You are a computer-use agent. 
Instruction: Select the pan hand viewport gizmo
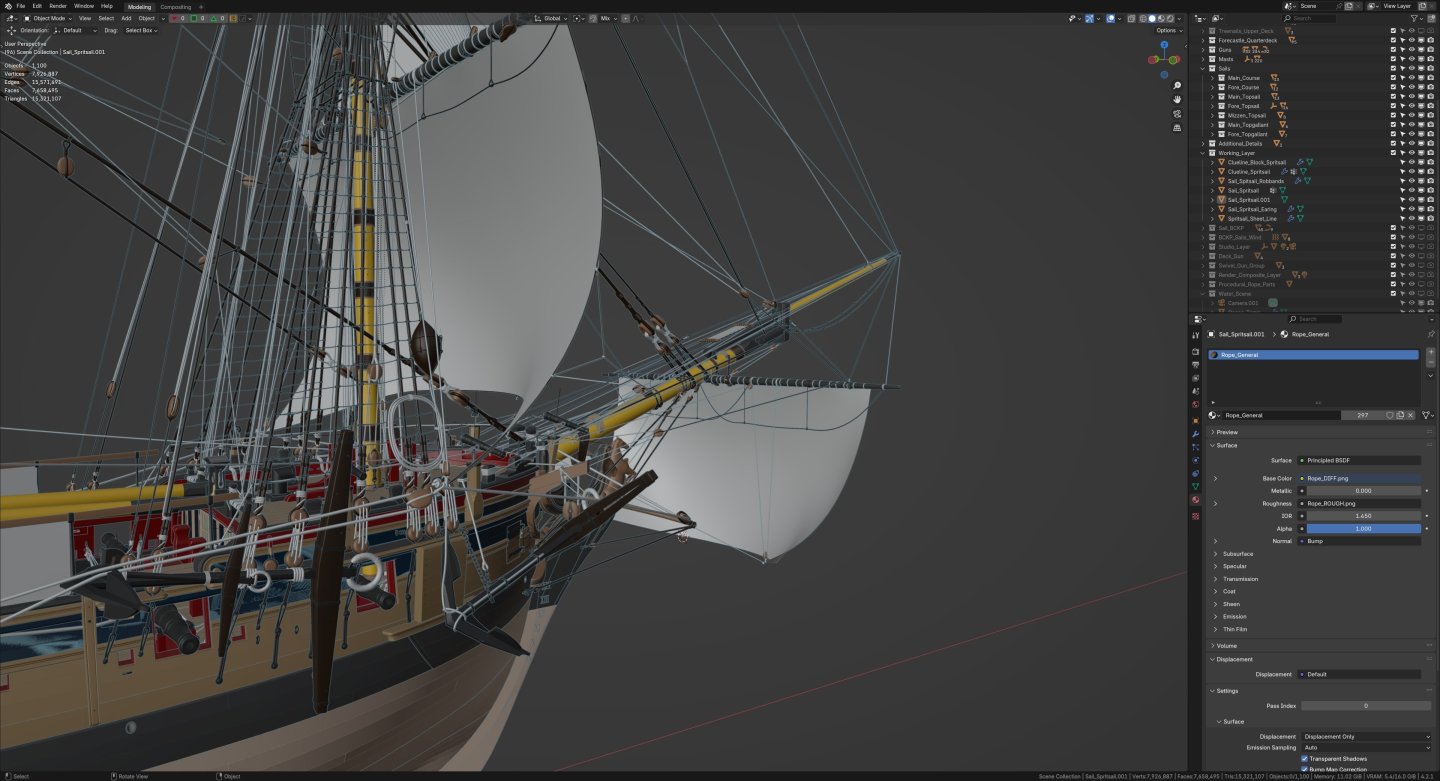1178,100
